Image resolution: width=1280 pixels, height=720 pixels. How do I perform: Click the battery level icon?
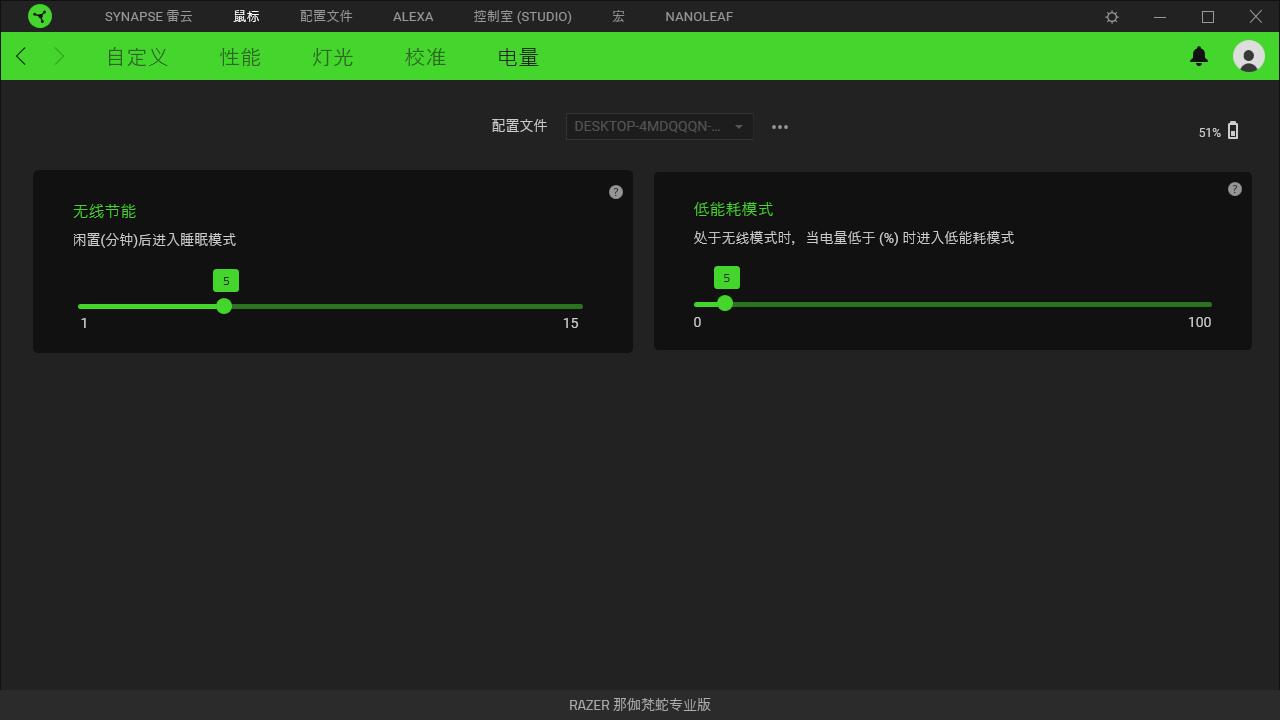[x=1233, y=130]
